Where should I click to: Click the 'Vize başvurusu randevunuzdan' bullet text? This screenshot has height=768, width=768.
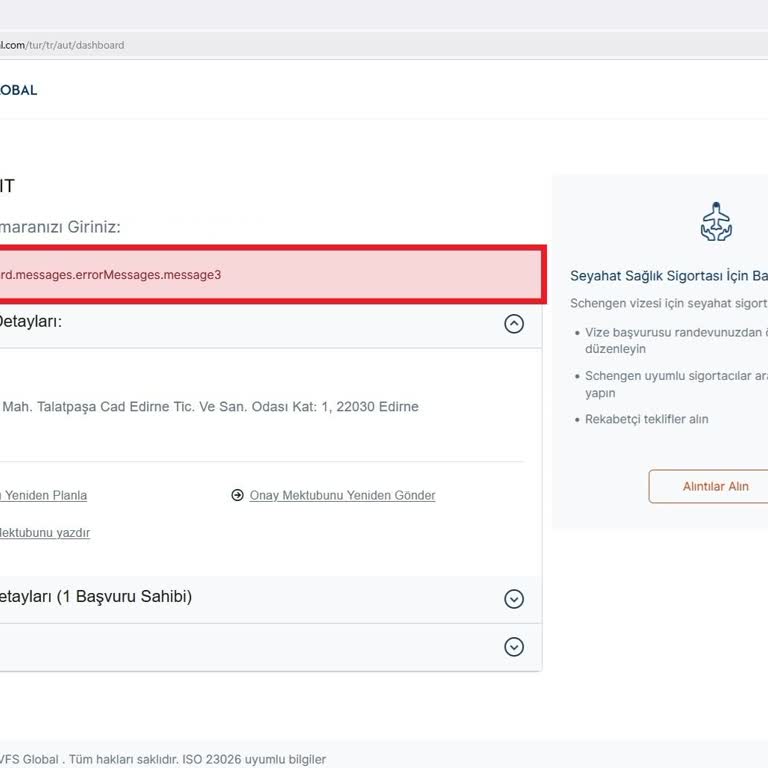pyautogui.click(x=676, y=332)
